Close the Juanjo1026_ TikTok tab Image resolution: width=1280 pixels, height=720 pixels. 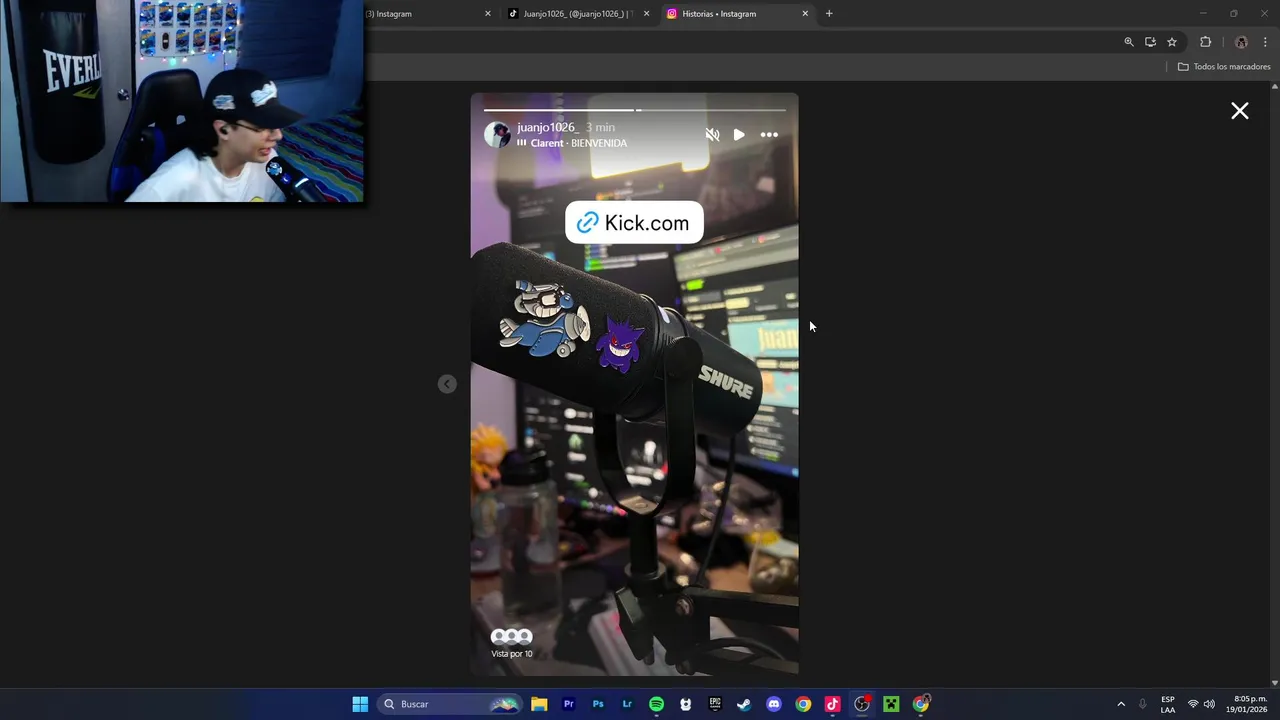click(x=646, y=14)
